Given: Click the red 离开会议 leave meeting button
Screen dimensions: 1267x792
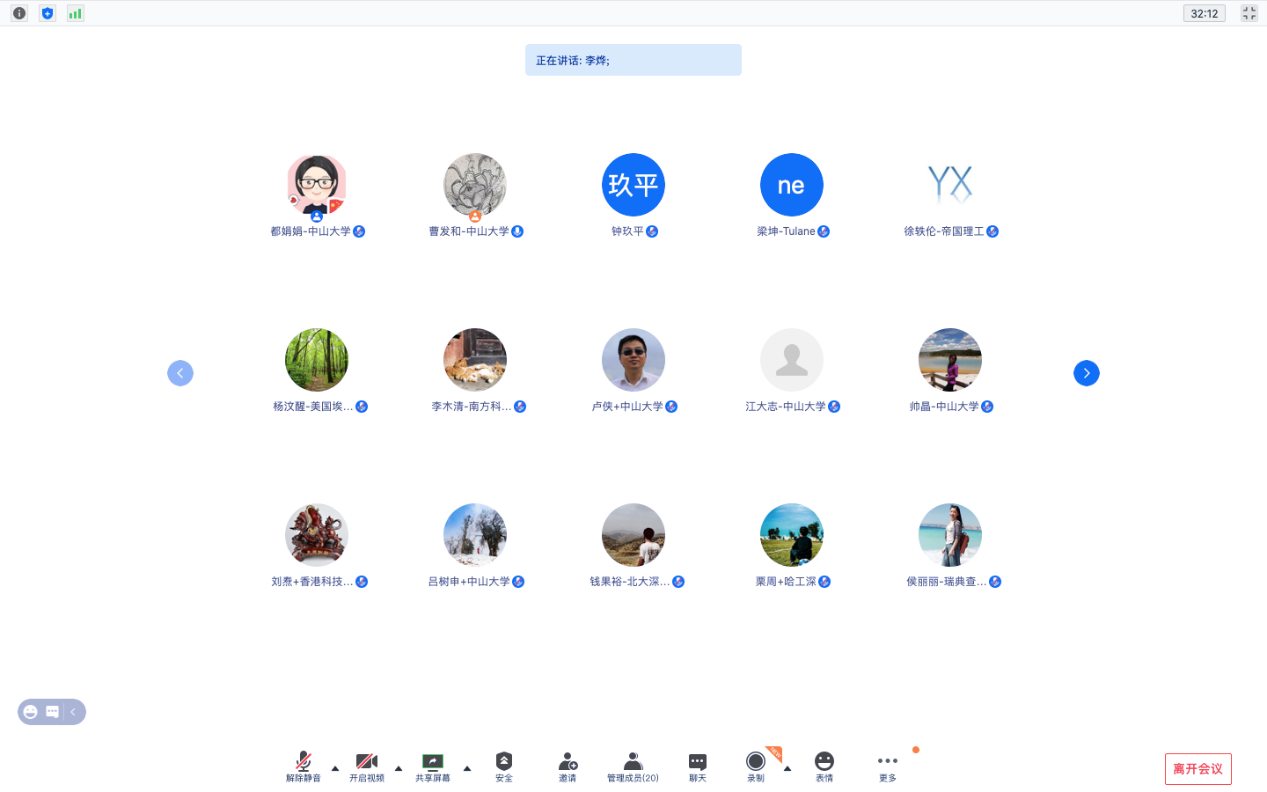Looking at the screenshot, I should click(x=1198, y=769).
